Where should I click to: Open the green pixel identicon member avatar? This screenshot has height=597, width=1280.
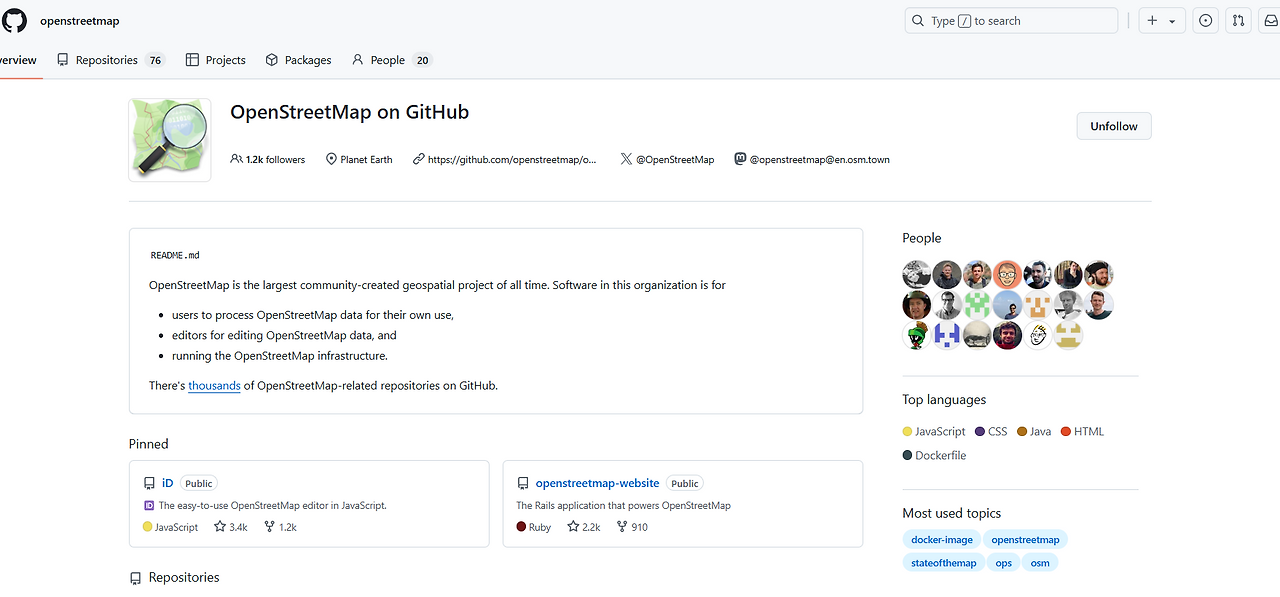pyautogui.click(x=977, y=304)
